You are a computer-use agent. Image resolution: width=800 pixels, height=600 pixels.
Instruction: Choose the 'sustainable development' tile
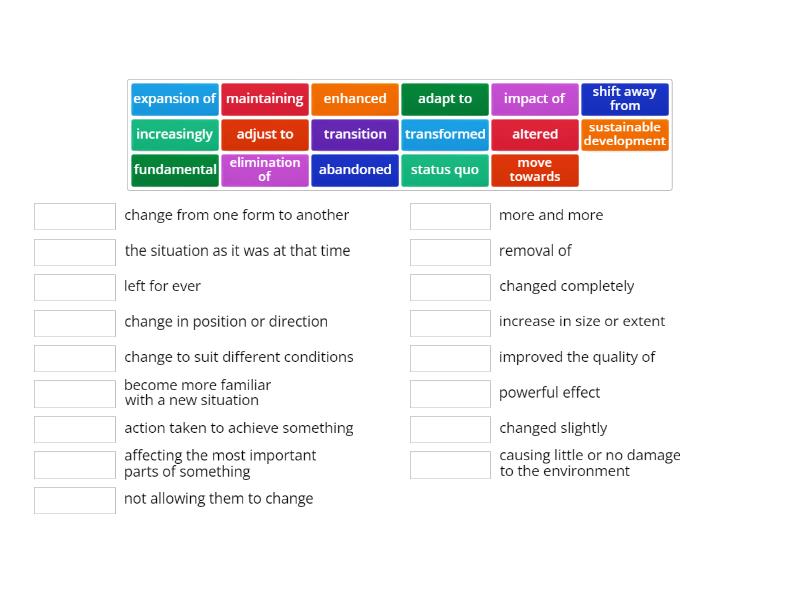(625, 134)
